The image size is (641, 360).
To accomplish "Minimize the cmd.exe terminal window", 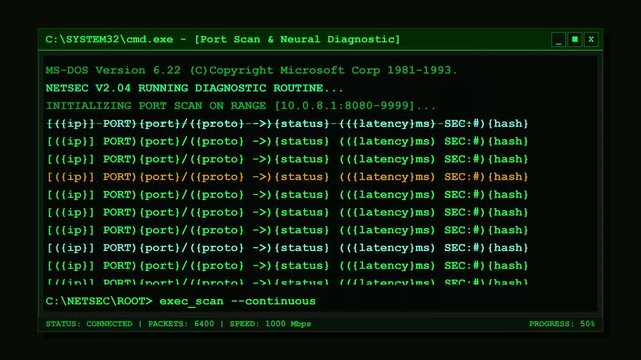I will [x=558, y=40].
